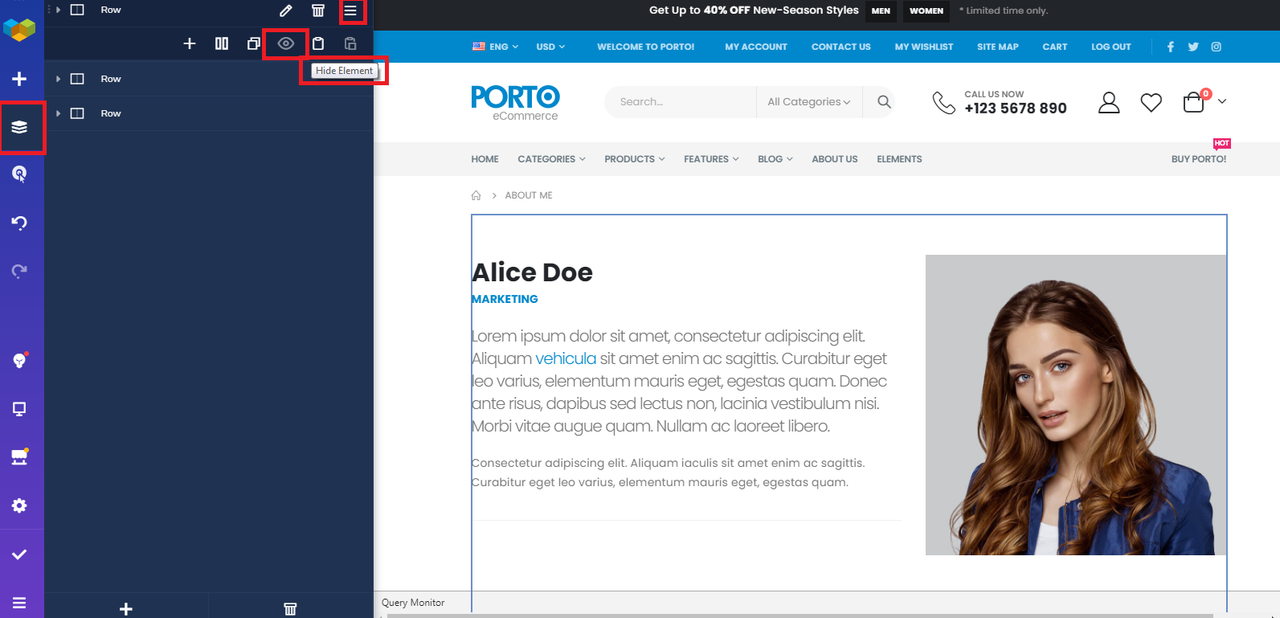
Task: Open the All Categories search dropdown
Action: coord(809,102)
